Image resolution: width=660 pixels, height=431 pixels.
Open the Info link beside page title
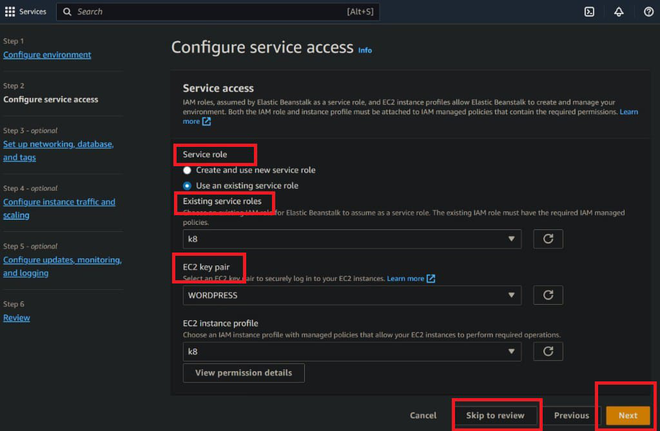(x=365, y=50)
